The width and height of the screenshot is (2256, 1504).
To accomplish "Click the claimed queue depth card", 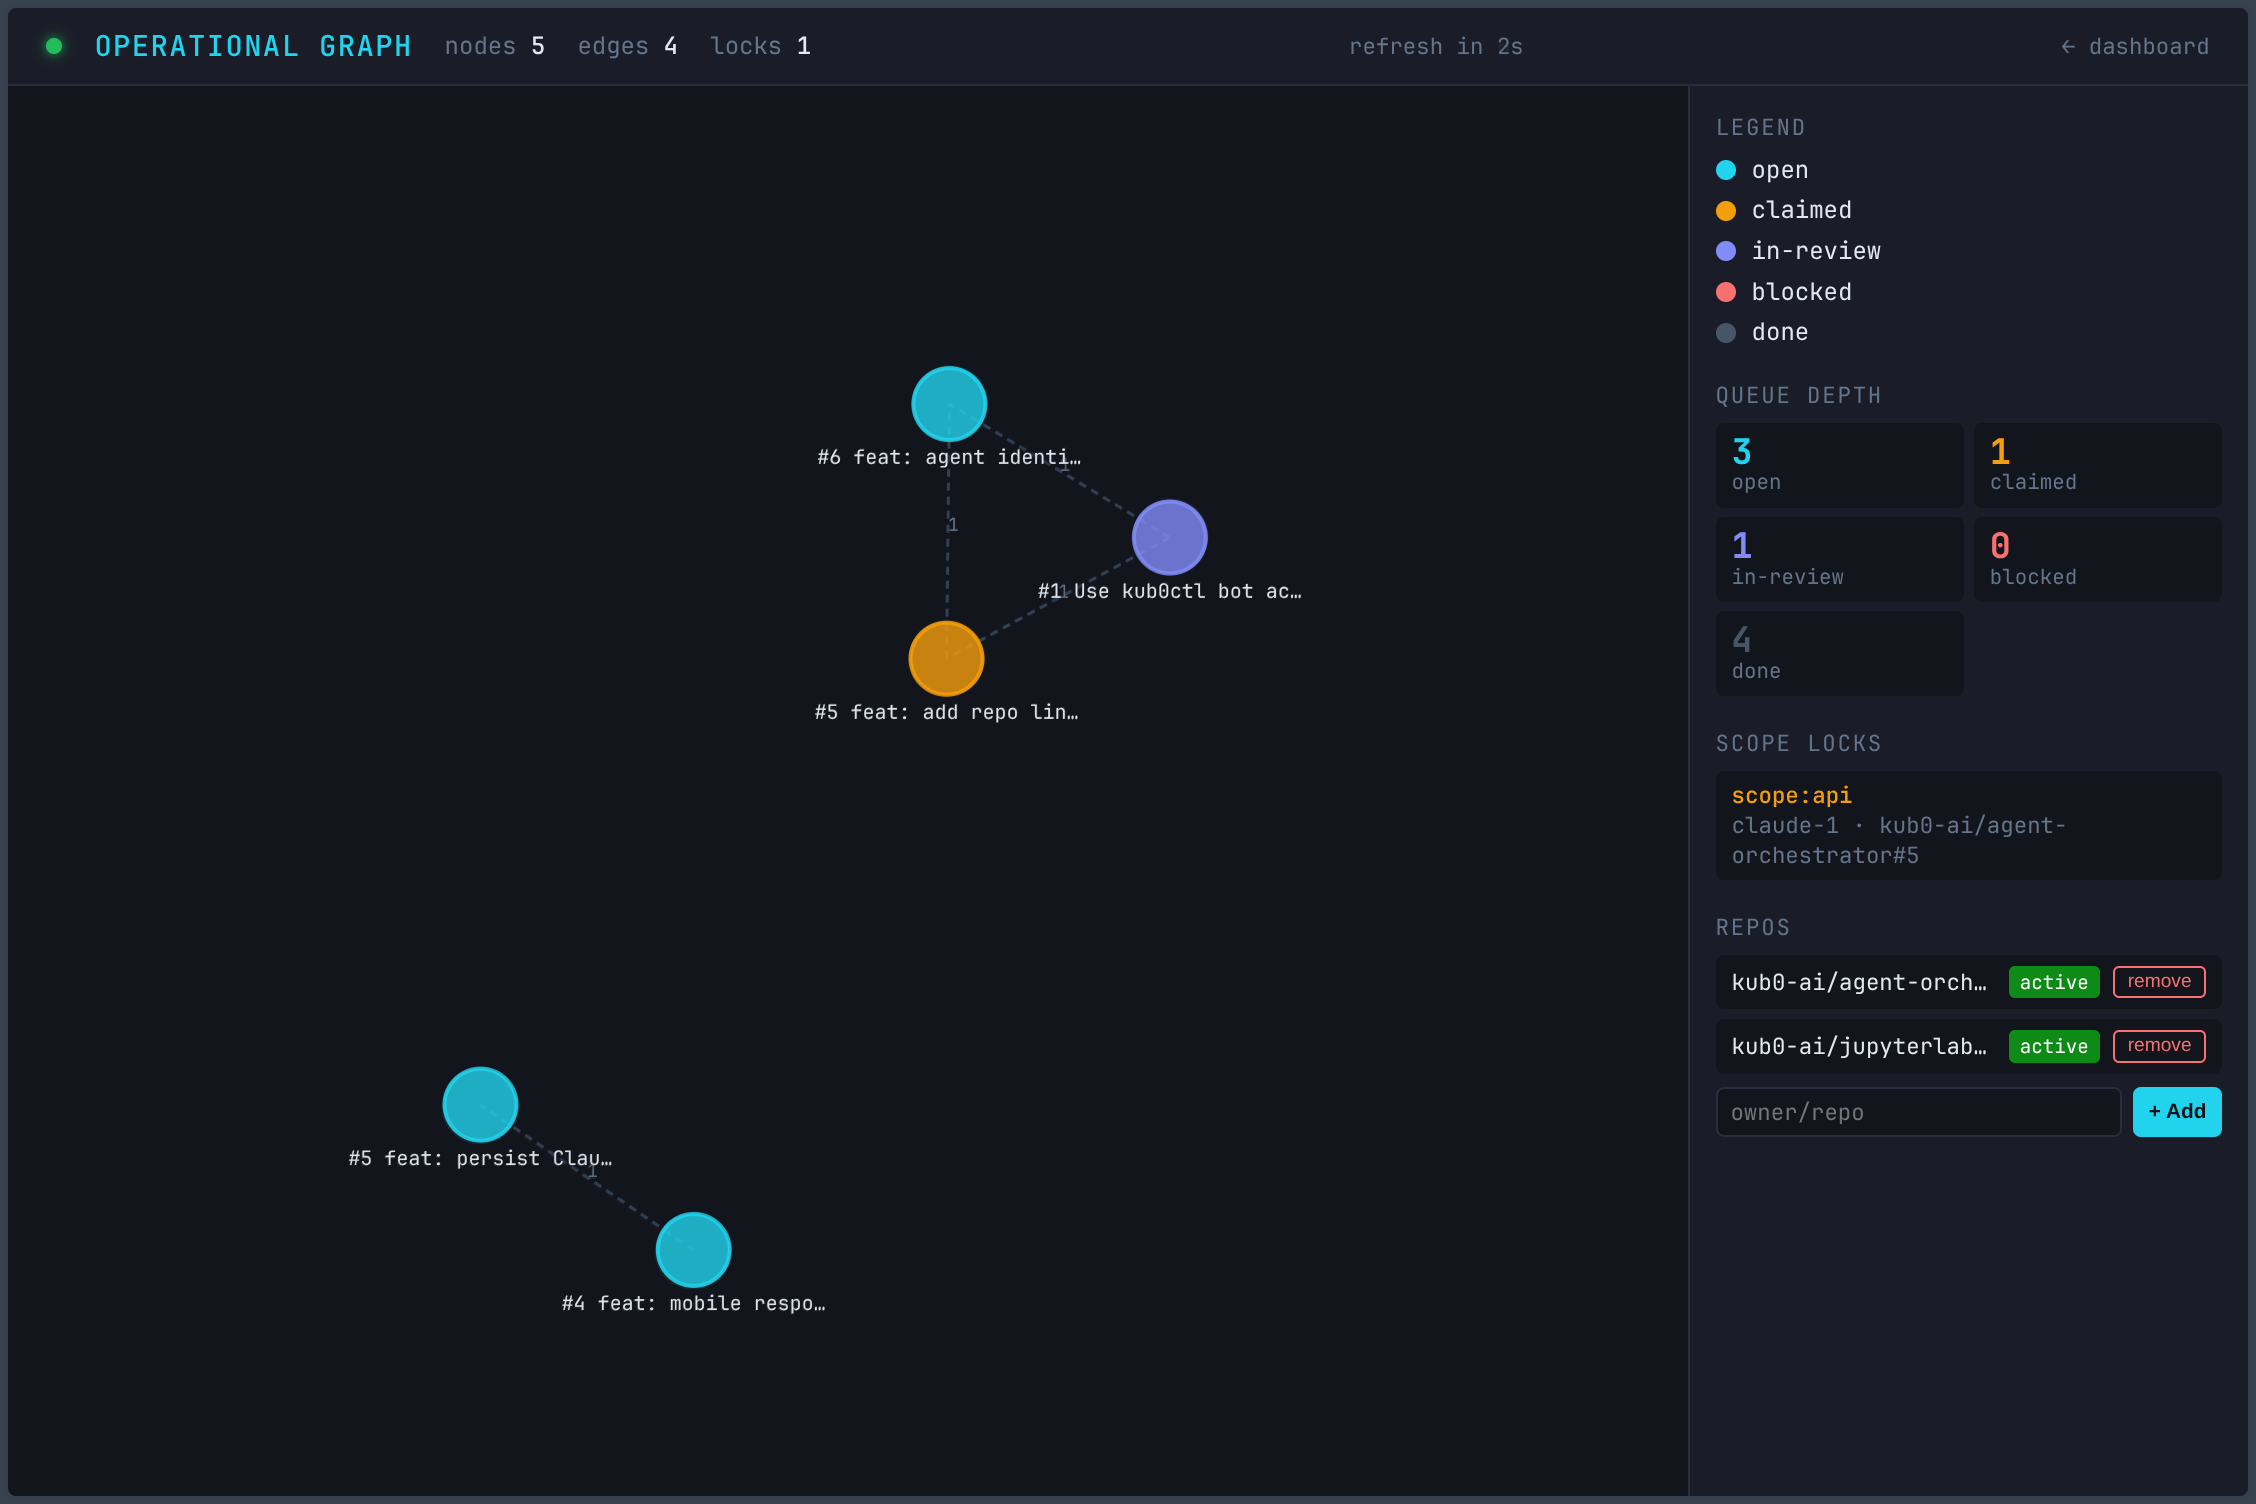I will (2096, 465).
